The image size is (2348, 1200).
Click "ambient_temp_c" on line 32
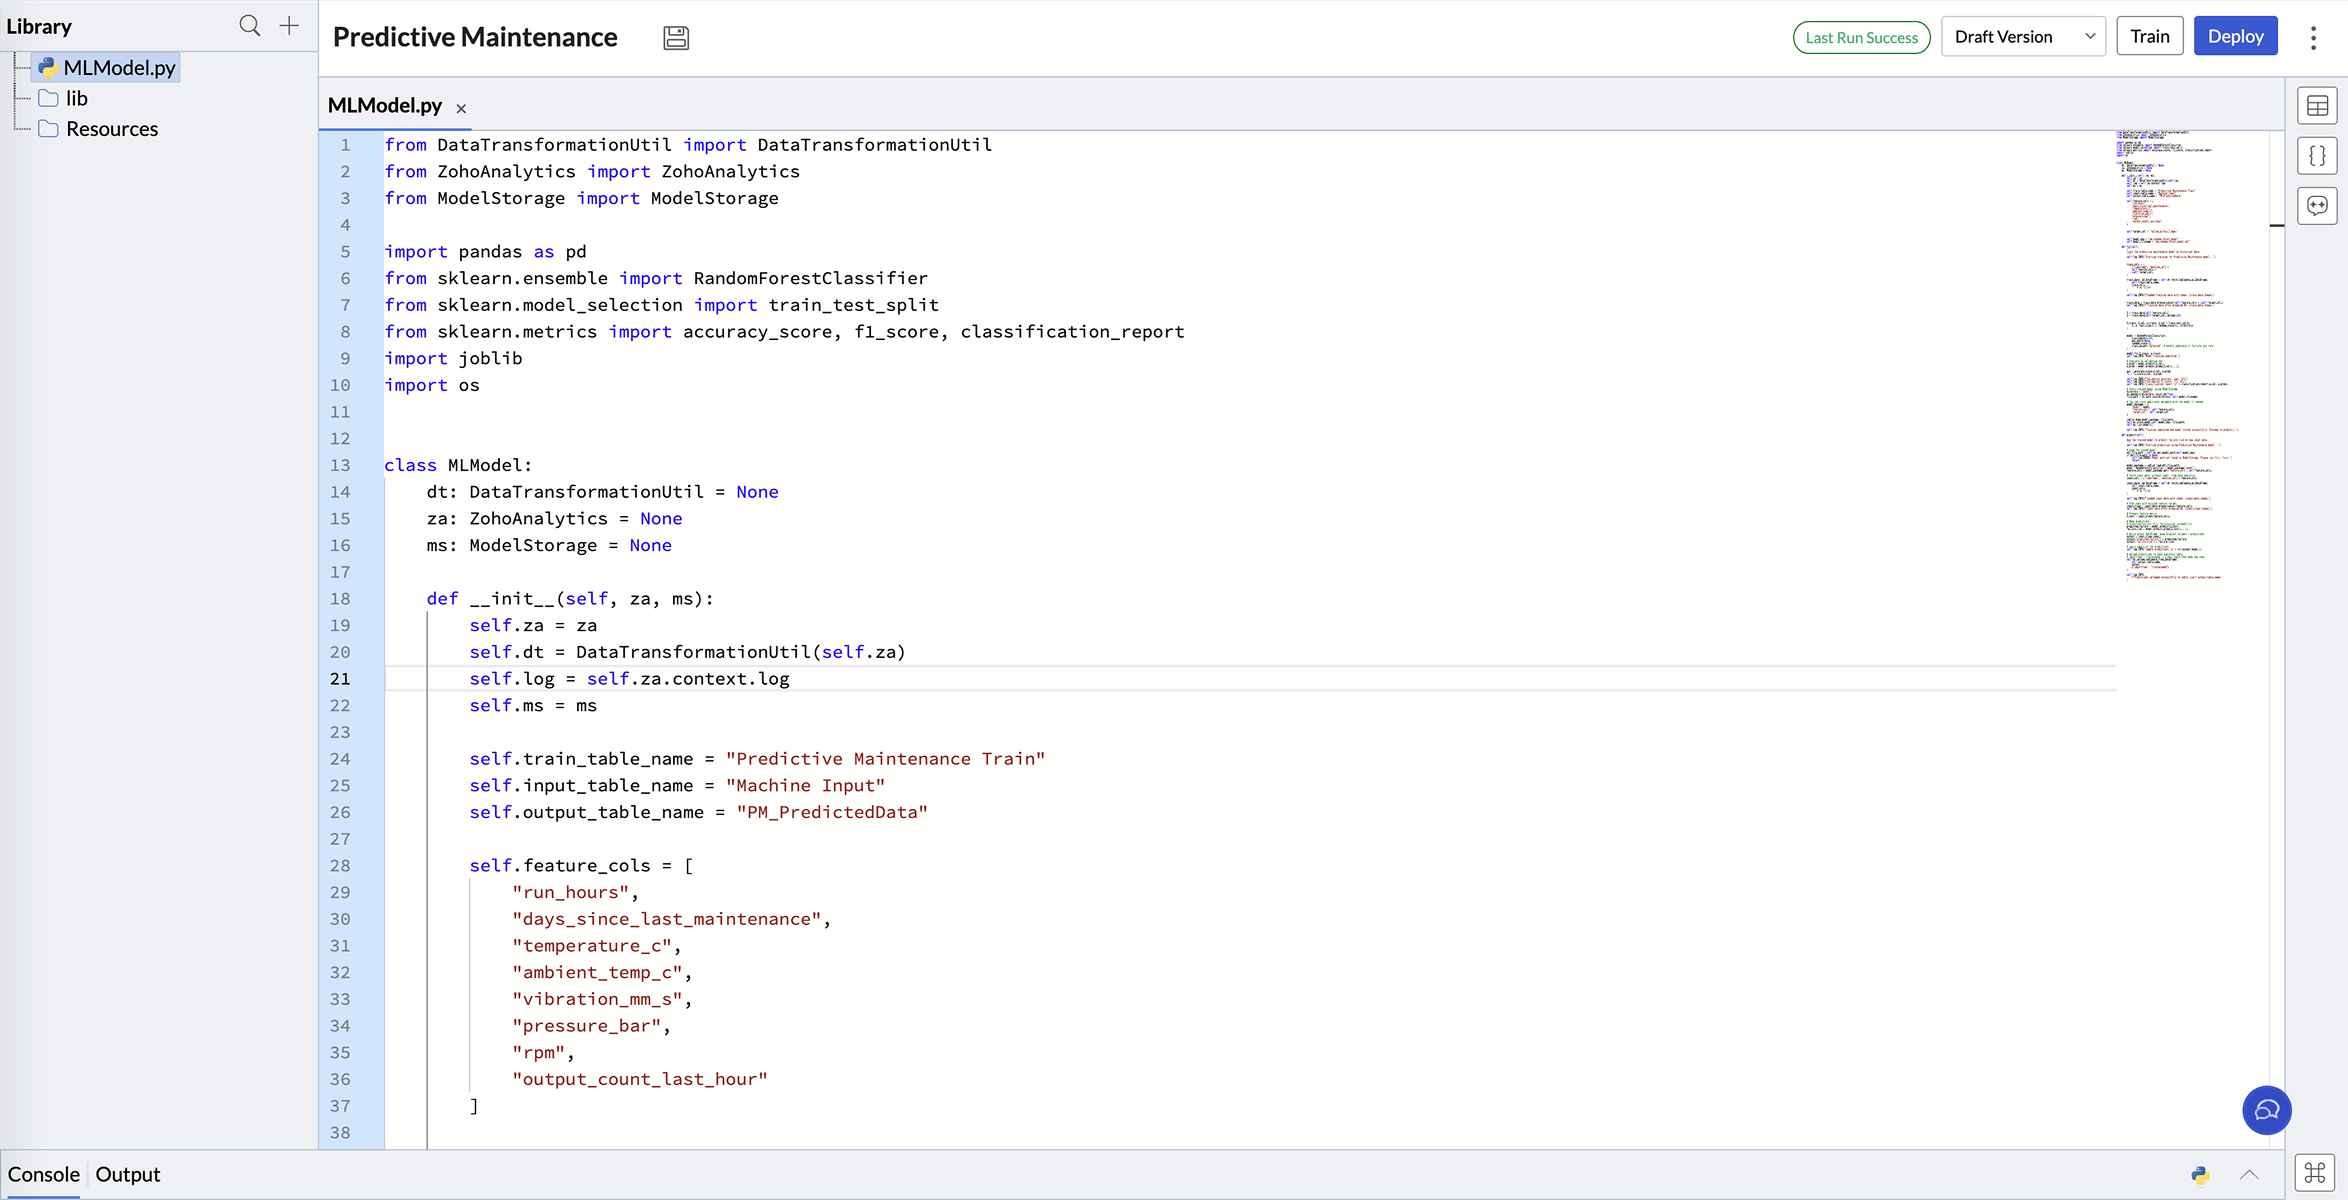[597, 972]
